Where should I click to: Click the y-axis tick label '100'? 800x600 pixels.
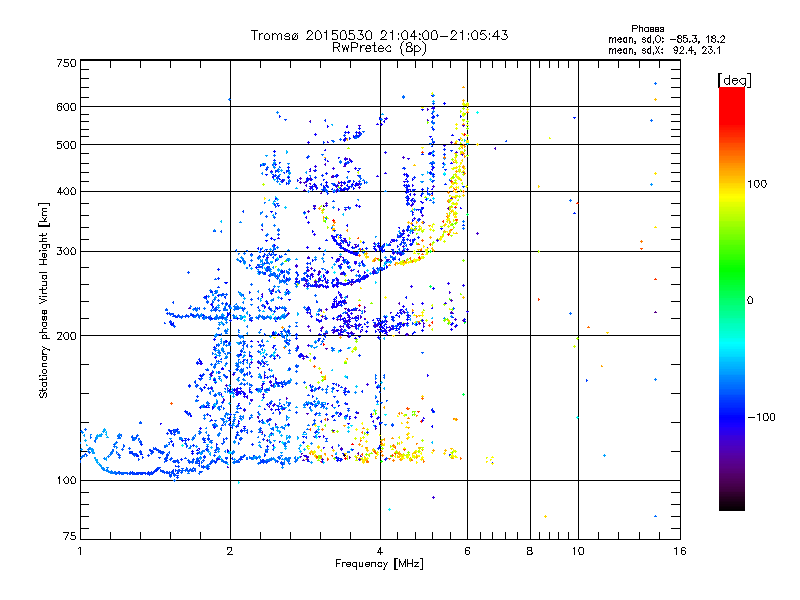click(x=66, y=481)
